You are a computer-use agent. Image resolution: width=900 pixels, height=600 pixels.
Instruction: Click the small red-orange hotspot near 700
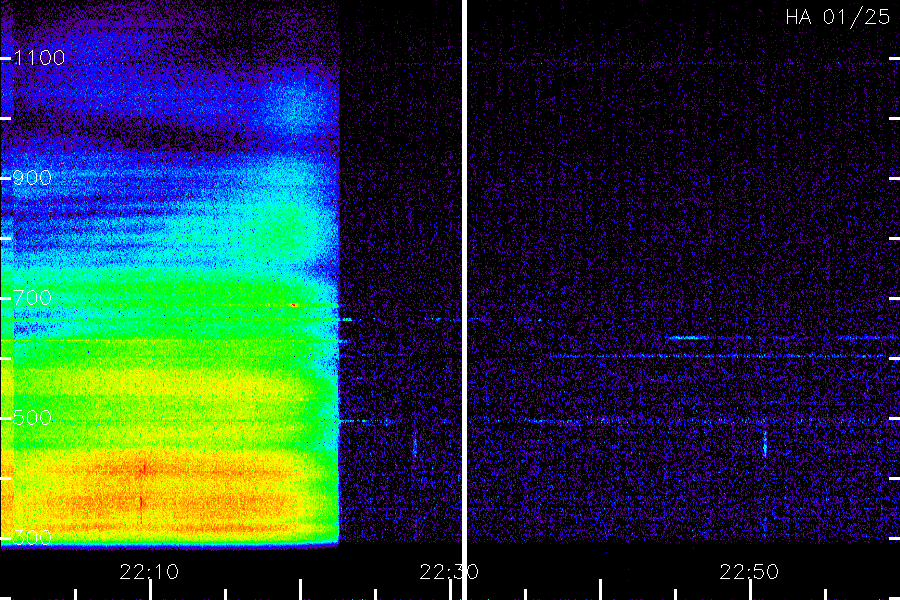[294, 305]
